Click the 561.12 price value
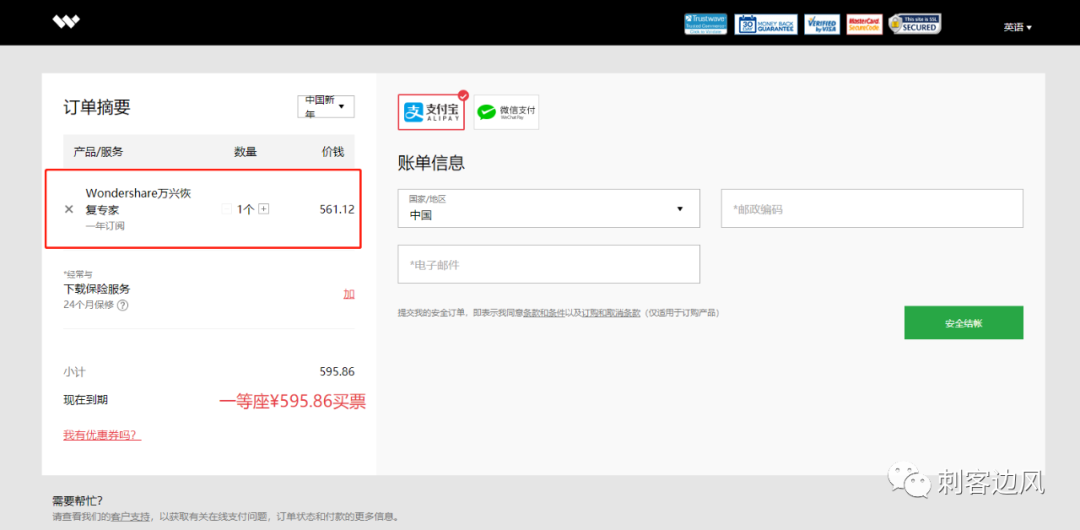The height and width of the screenshot is (530, 1080). pos(337,210)
